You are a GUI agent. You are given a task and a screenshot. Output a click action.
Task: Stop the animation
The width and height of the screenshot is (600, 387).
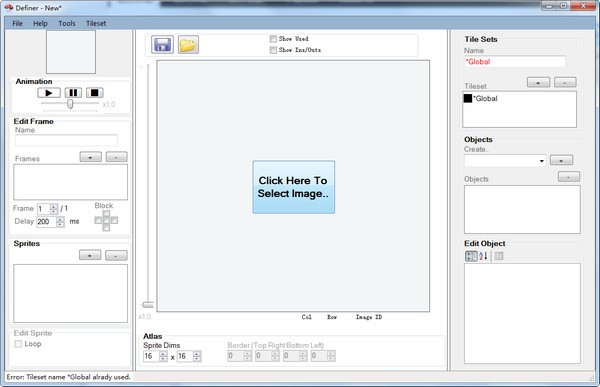click(95, 93)
